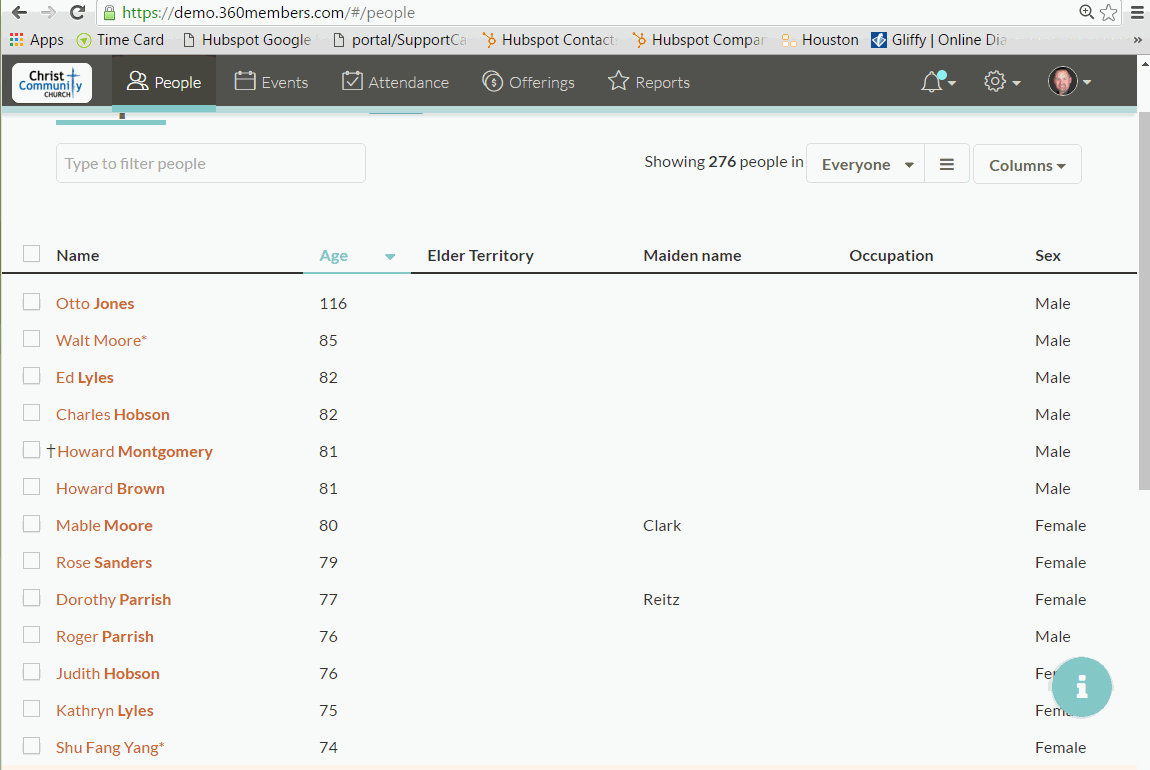Open the list view hamburger button
The image size is (1150, 770).
947,164
